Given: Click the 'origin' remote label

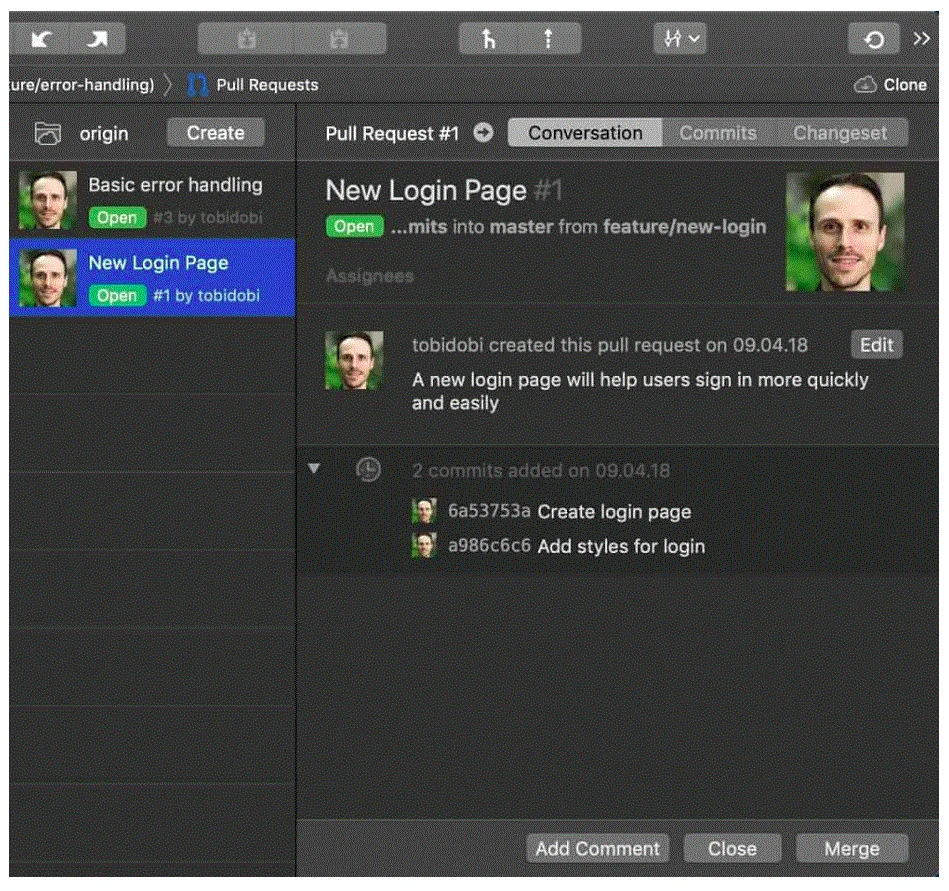Looking at the screenshot, I should 104,134.
